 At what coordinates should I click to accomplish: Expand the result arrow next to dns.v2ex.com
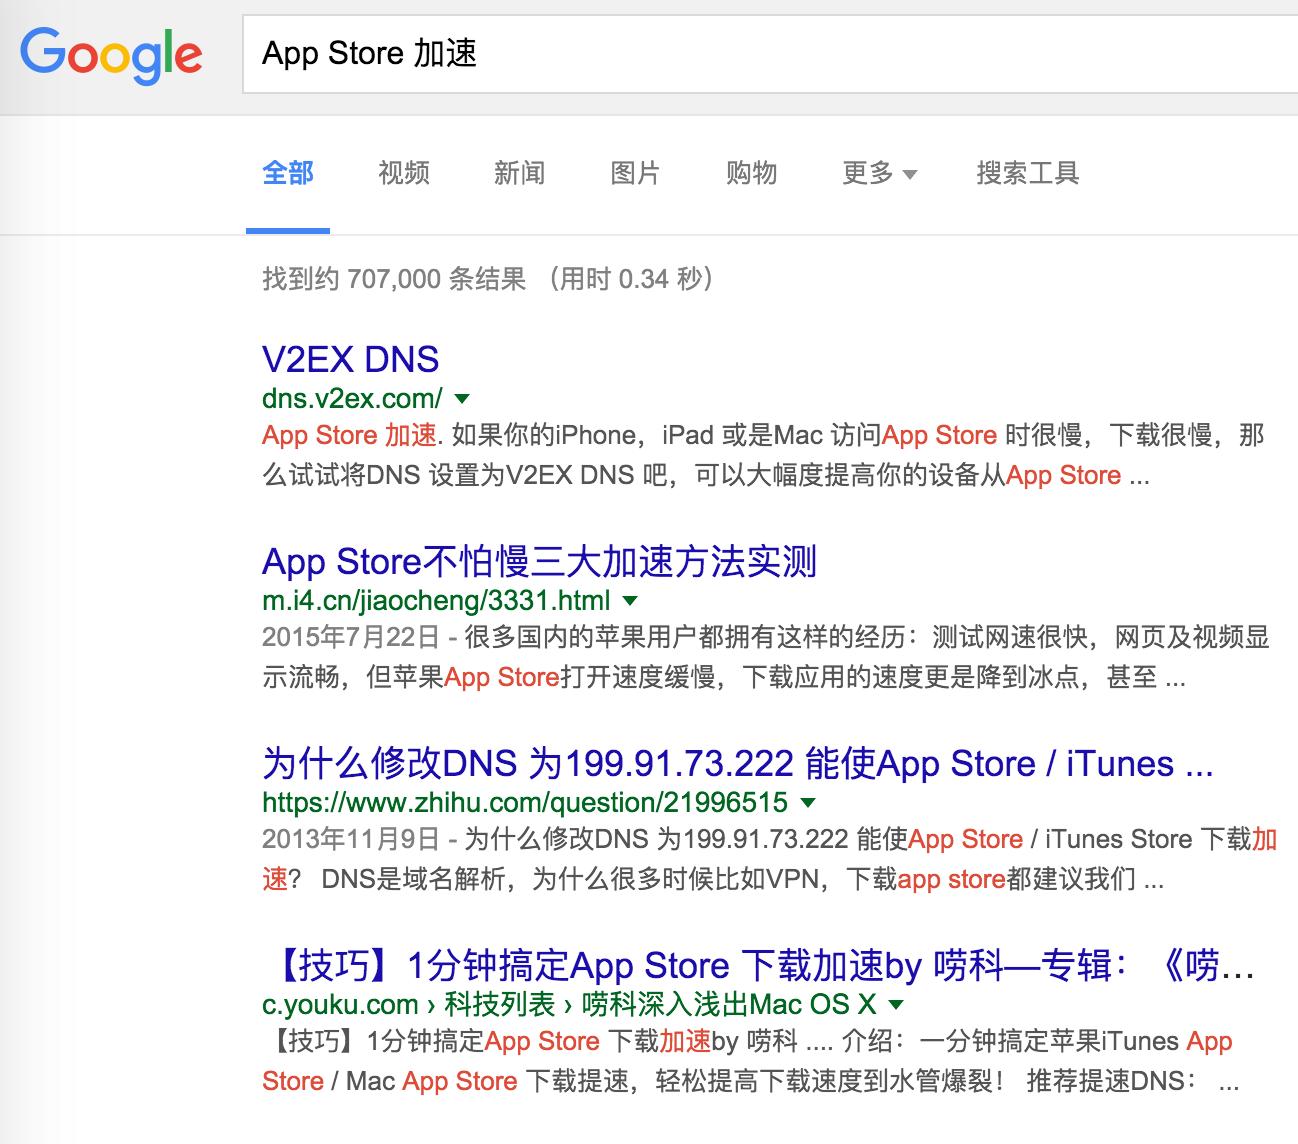[x=461, y=399]
